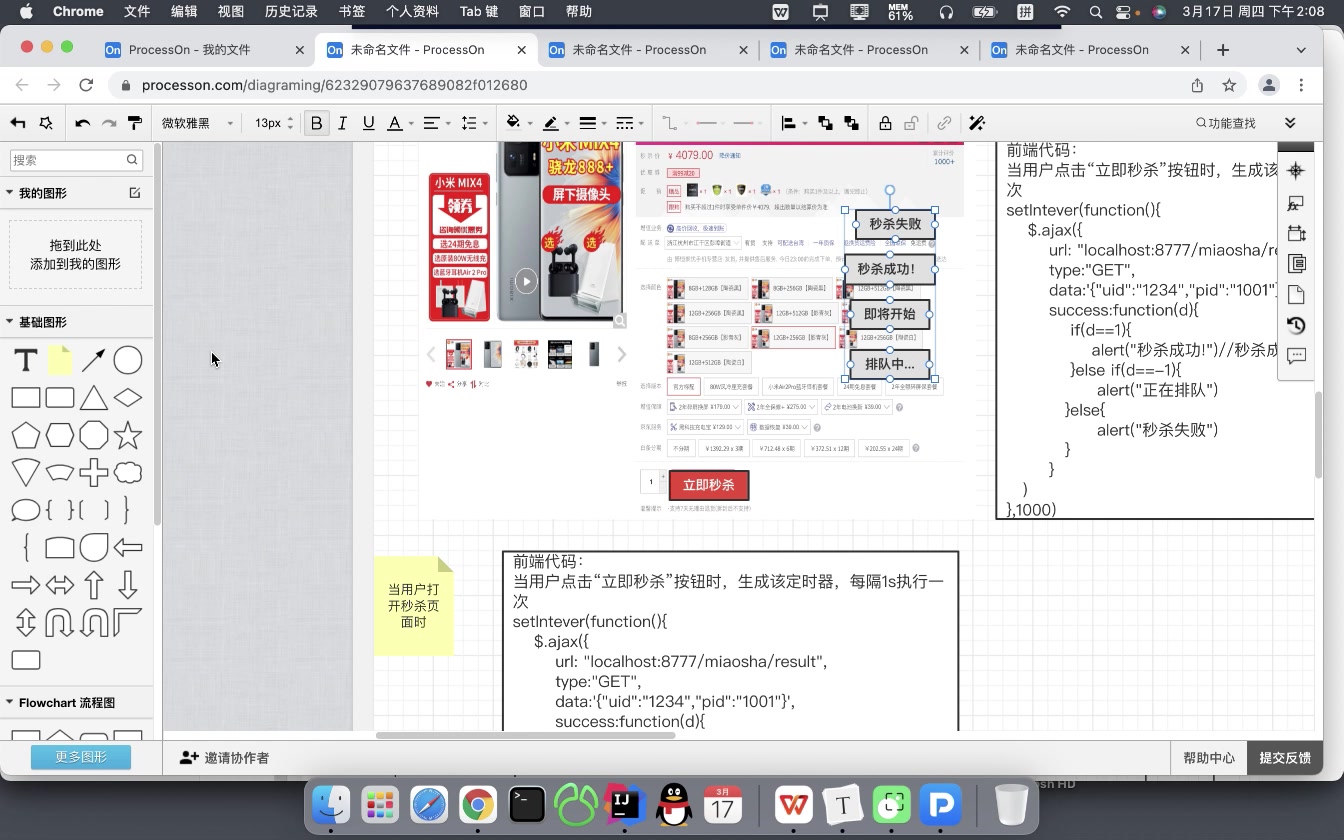Click the red 立即秒杀 button in diagram
This screenshot has width=1344, height=840.
[709, 485]
